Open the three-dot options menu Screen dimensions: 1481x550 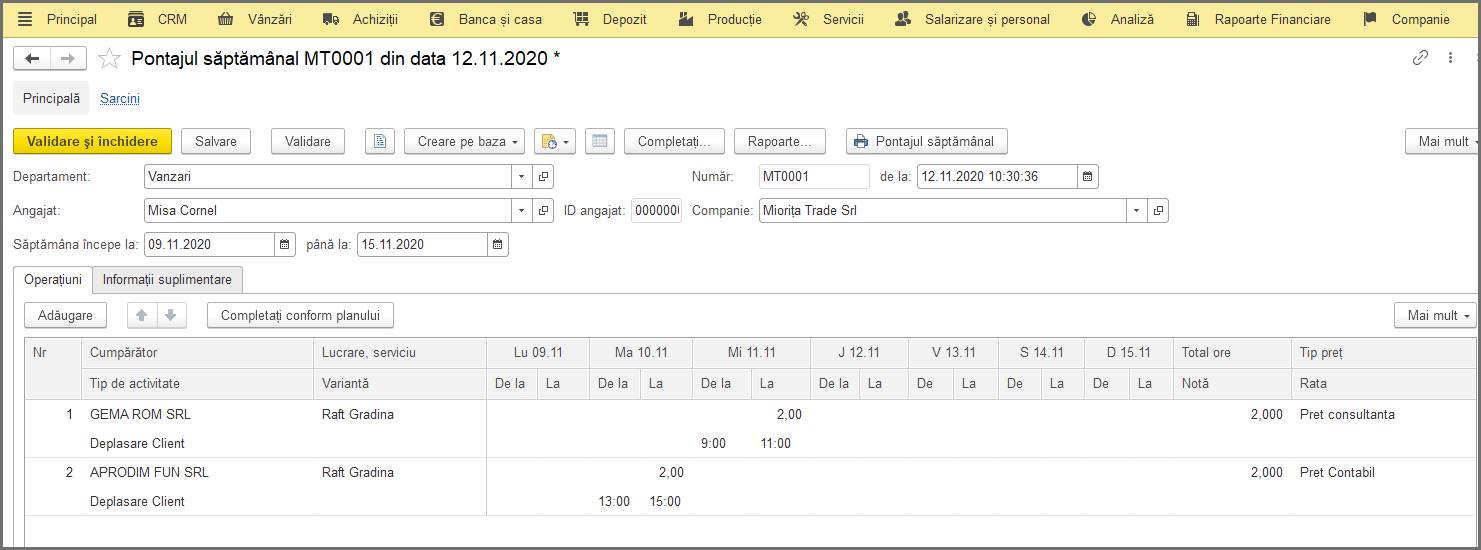1450,58
